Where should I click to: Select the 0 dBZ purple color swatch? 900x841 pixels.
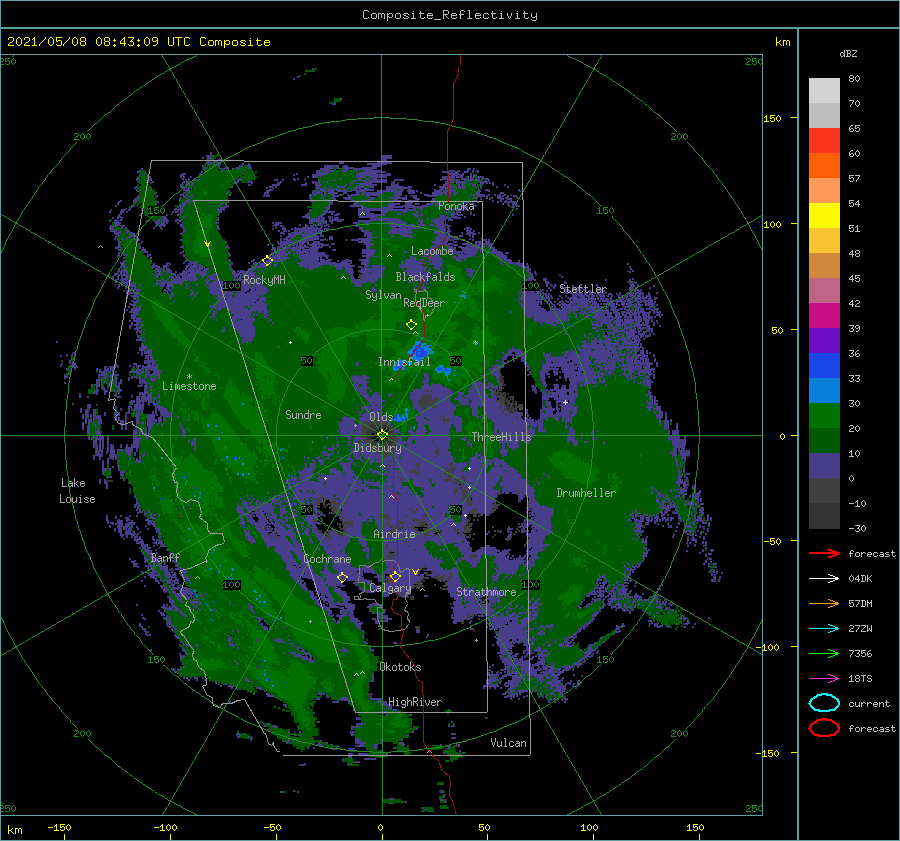point(824,465)
